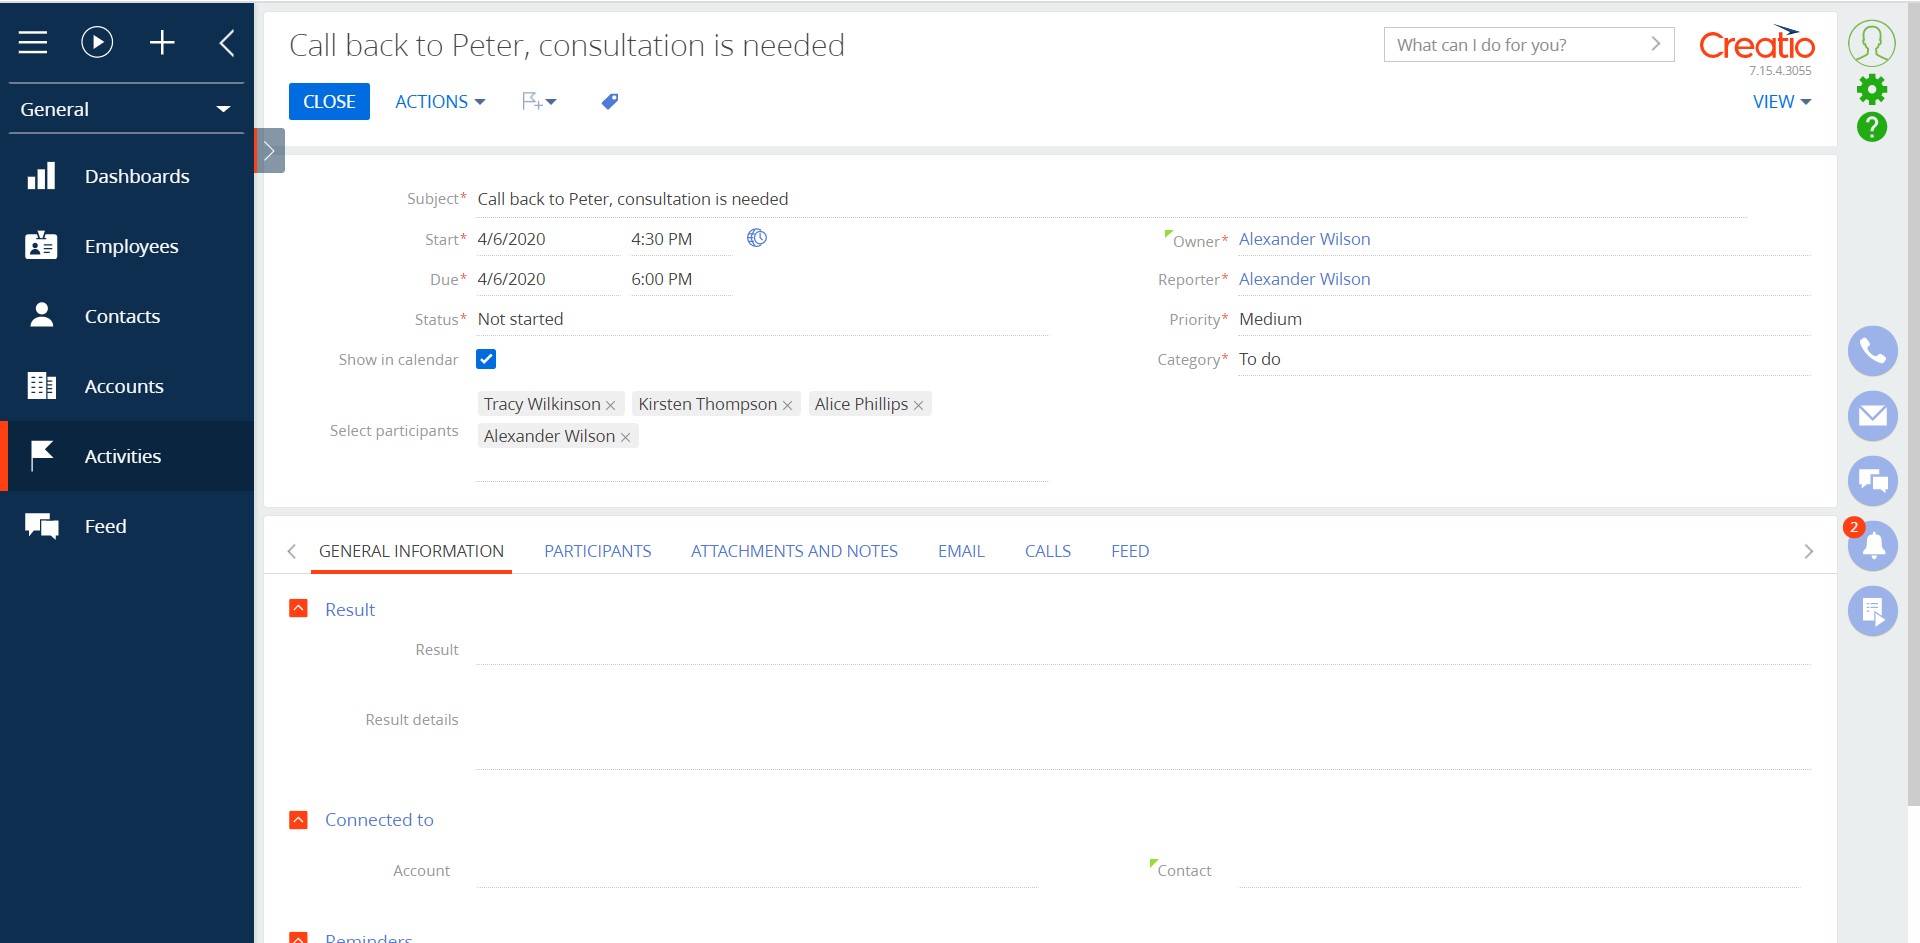
Task: Collapse the Result section
Action: pyautogui.click(x=298, y=609)
